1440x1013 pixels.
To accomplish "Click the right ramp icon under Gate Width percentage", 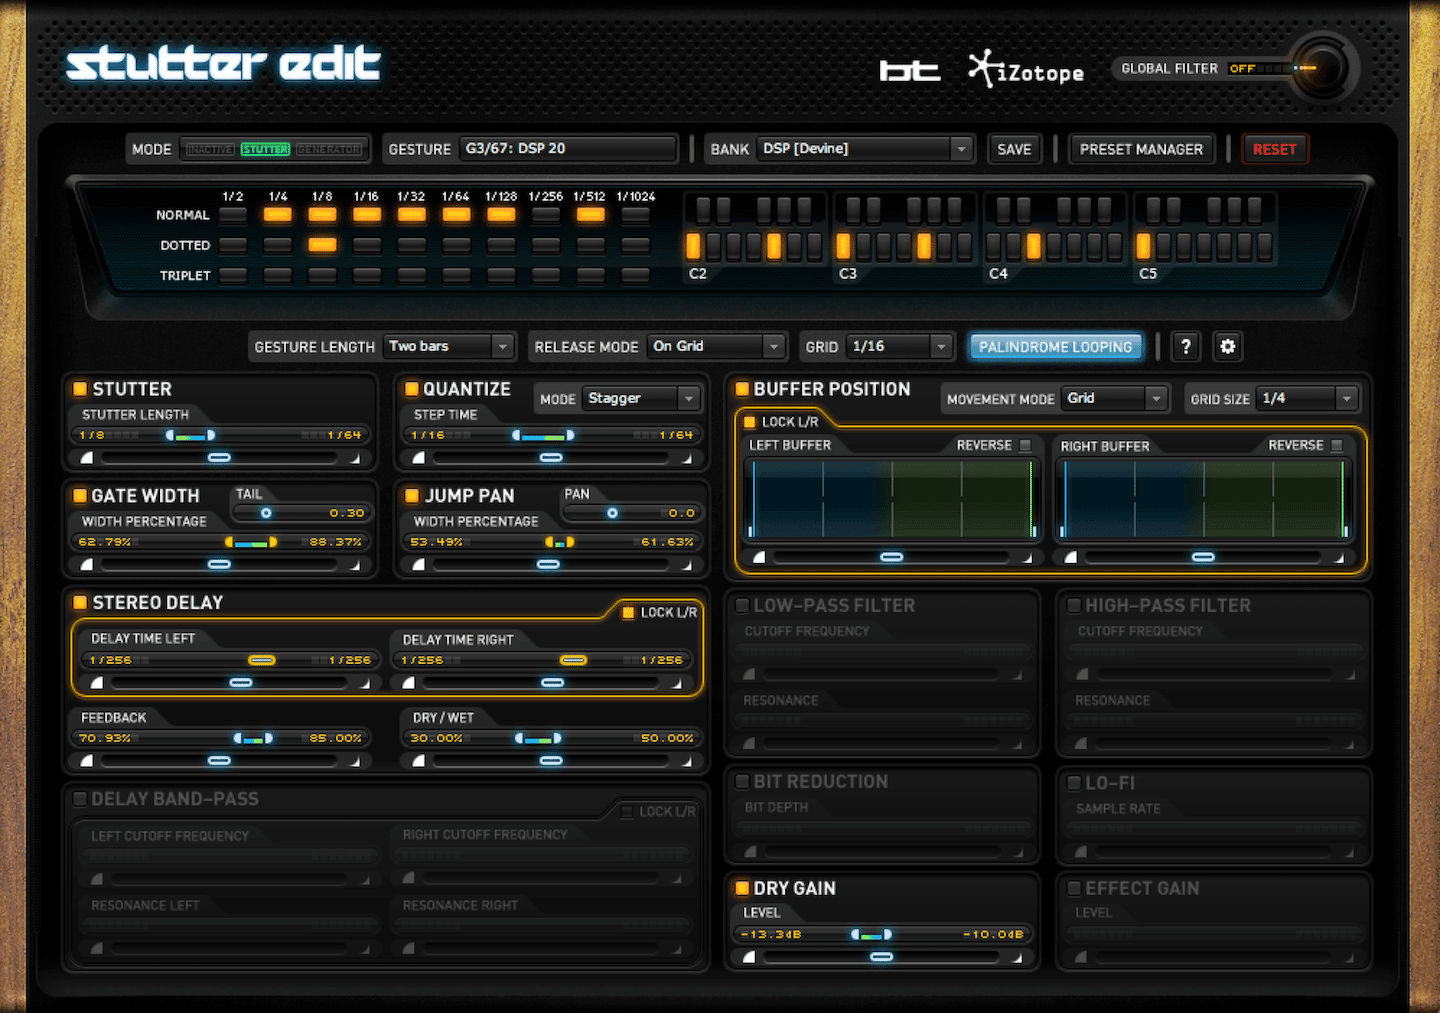I will coord(355,565).
